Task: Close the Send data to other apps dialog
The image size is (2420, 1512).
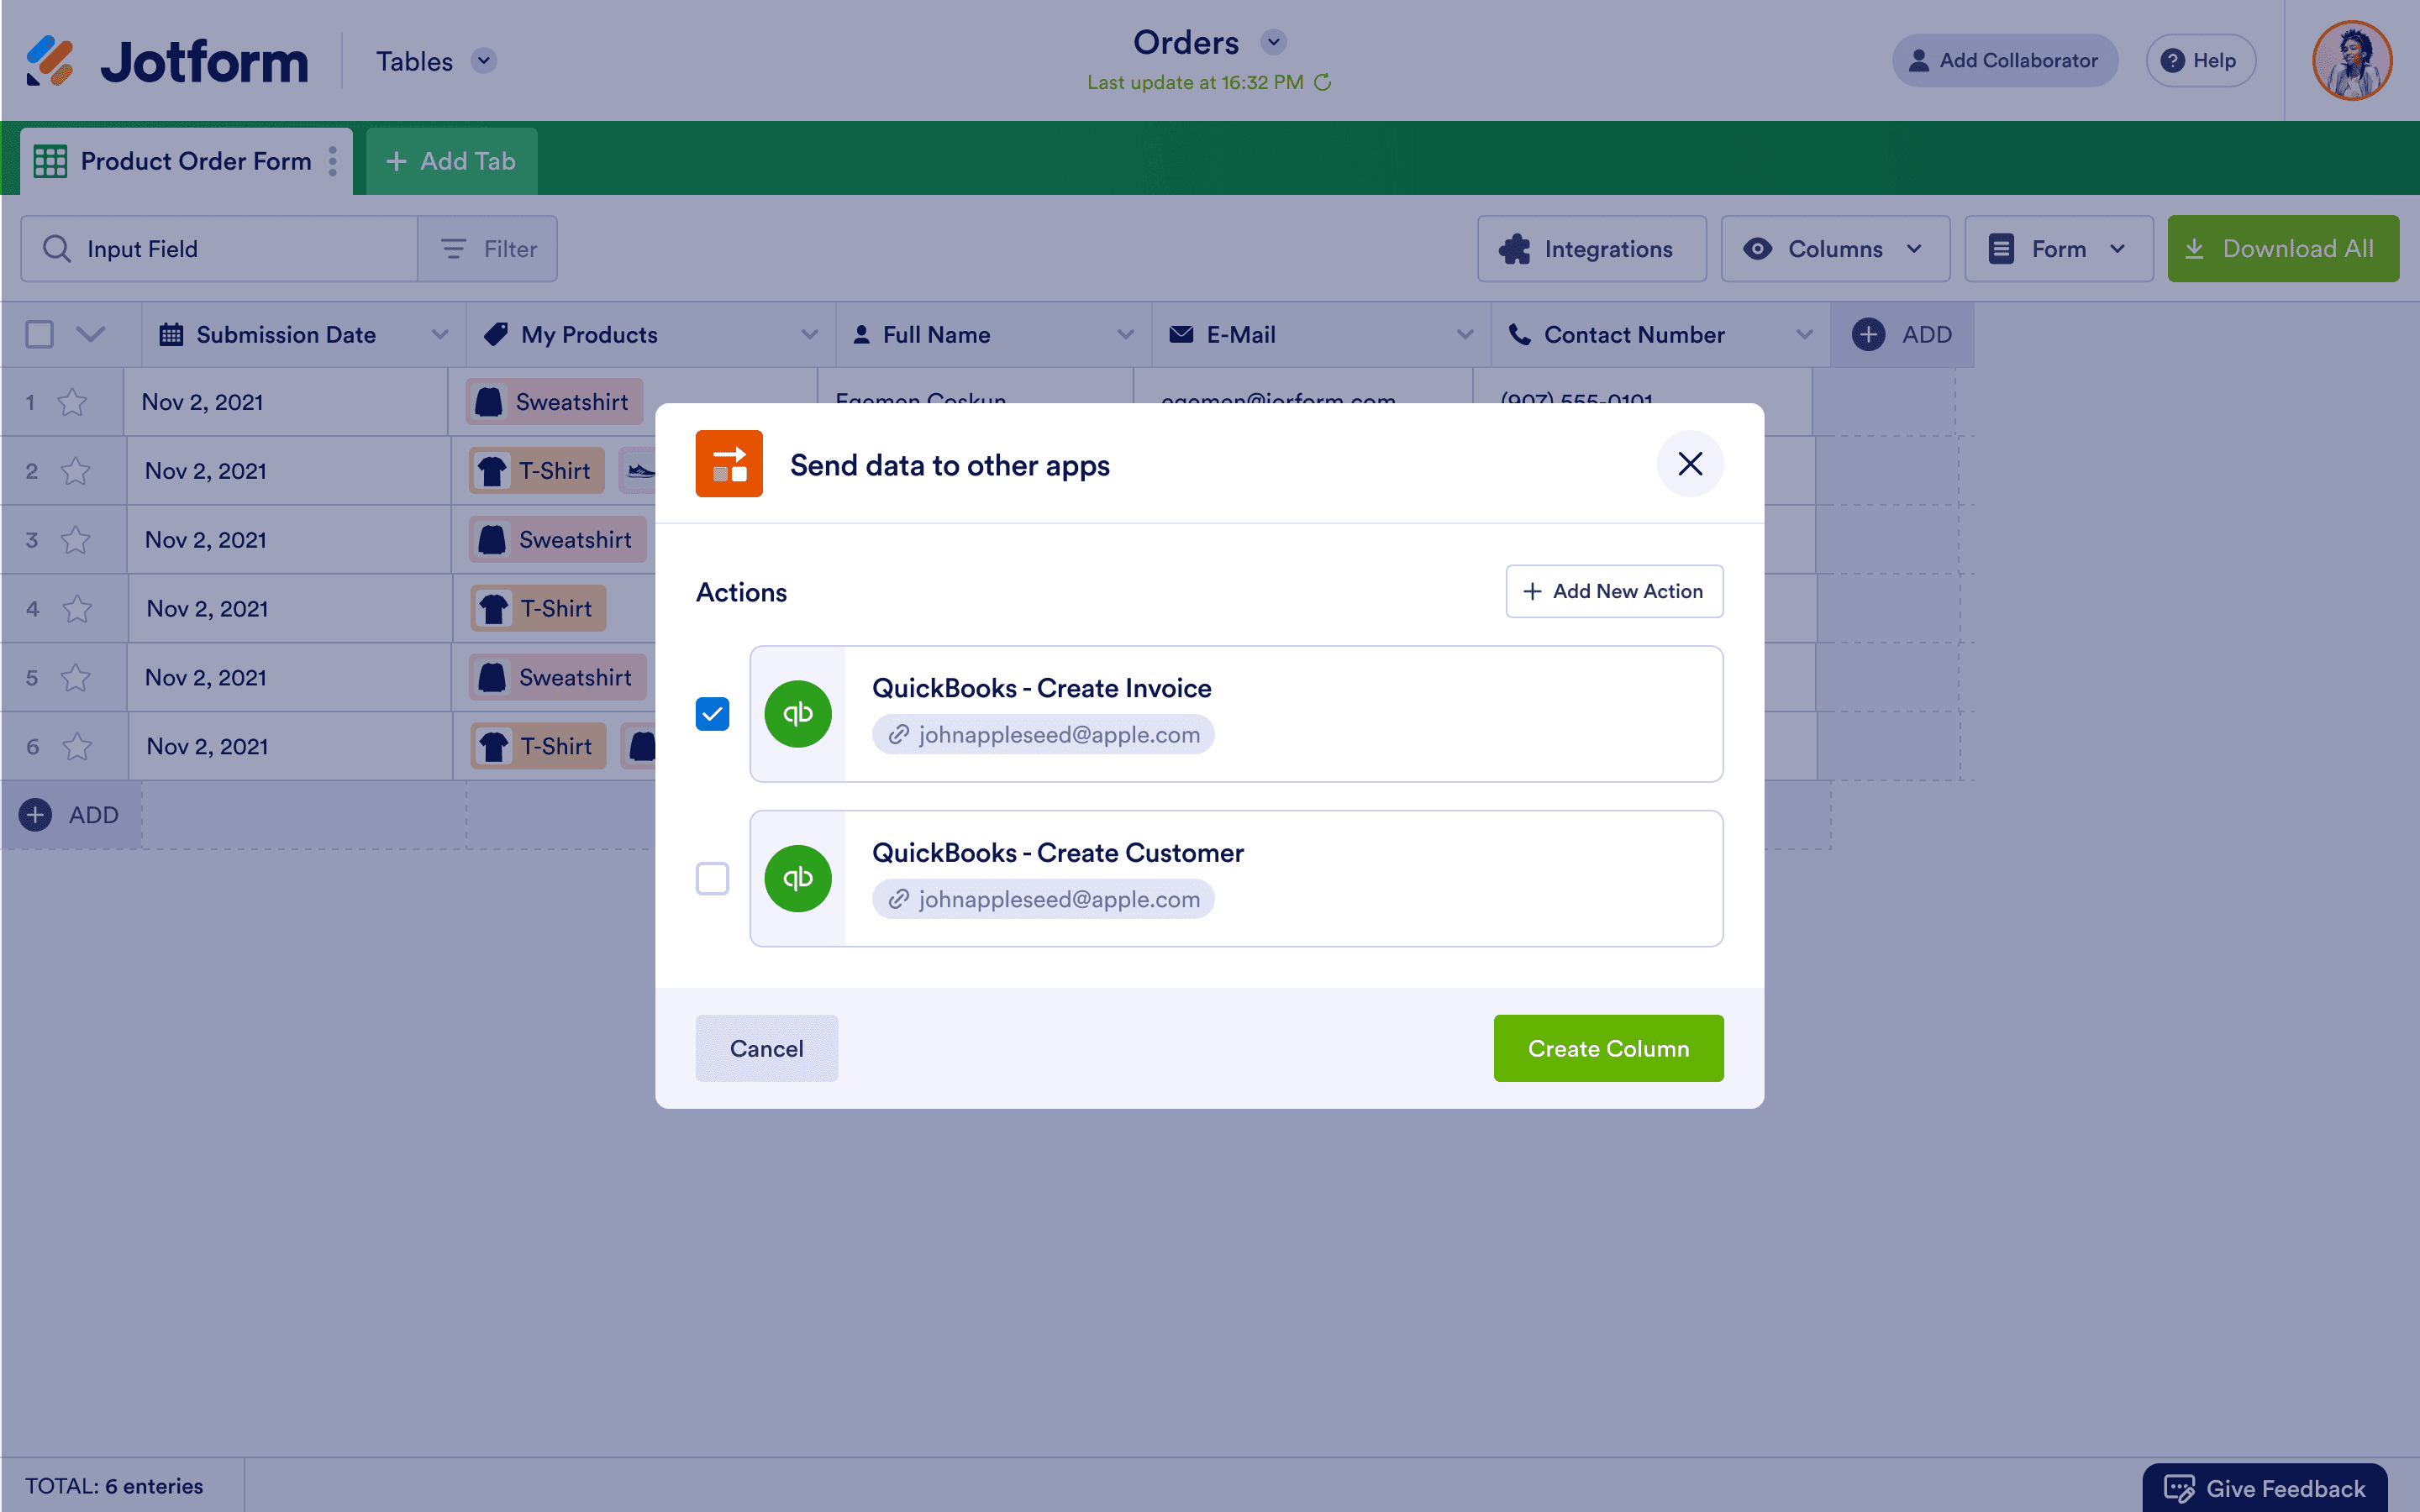Action: [x=1690, y=464]
